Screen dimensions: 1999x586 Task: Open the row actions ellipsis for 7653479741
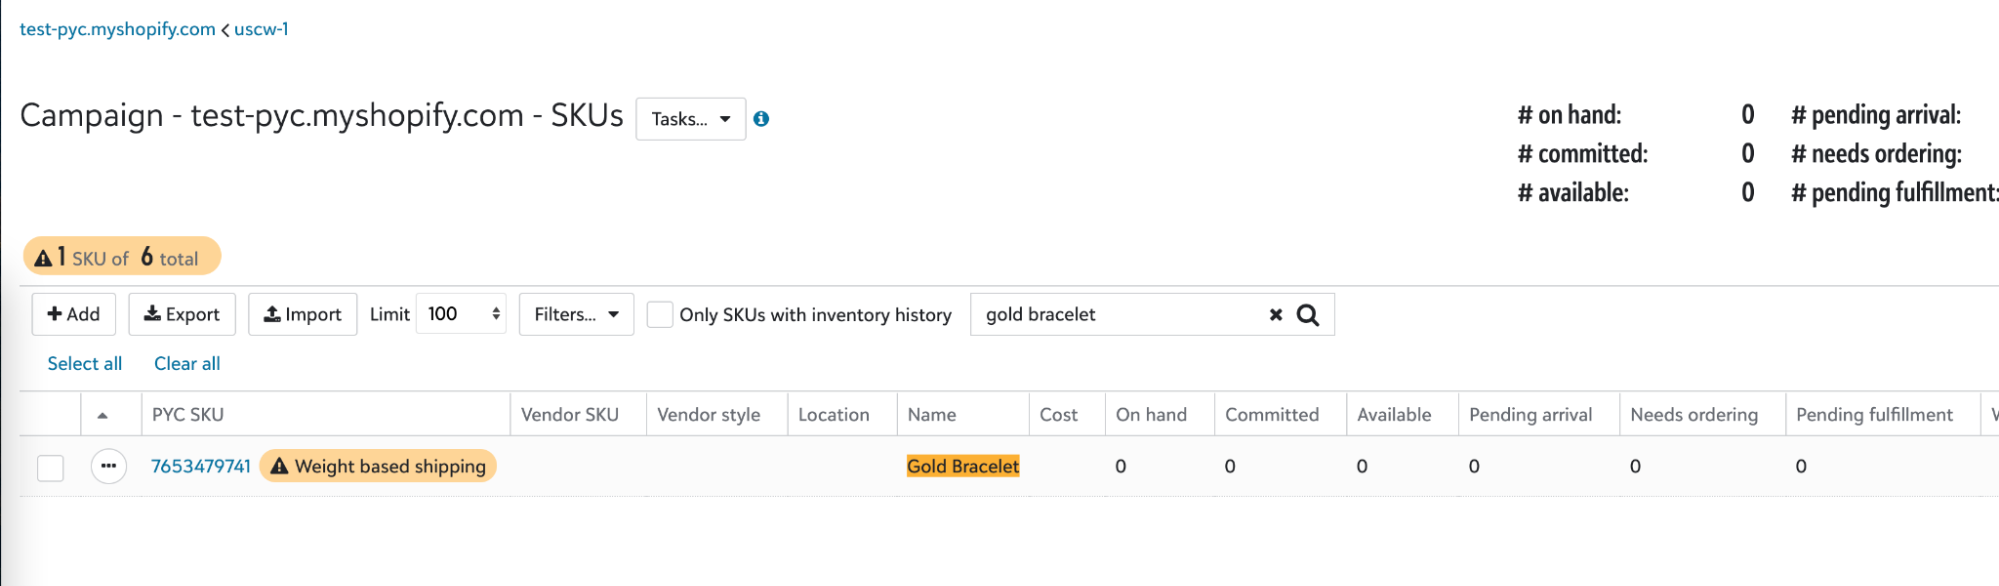108,466
